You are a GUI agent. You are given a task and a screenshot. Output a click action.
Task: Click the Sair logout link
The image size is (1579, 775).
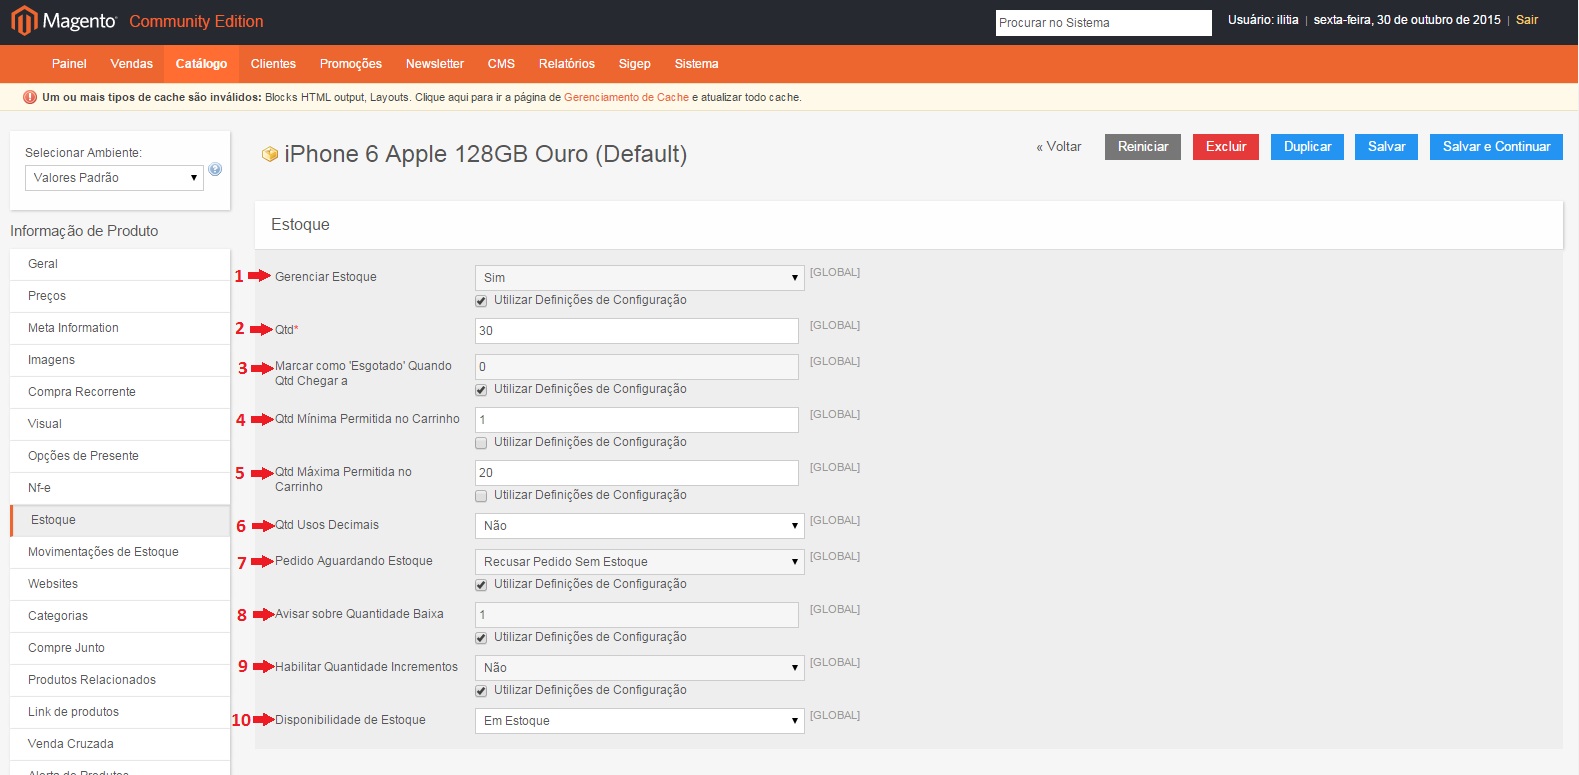click(1527, 20)
